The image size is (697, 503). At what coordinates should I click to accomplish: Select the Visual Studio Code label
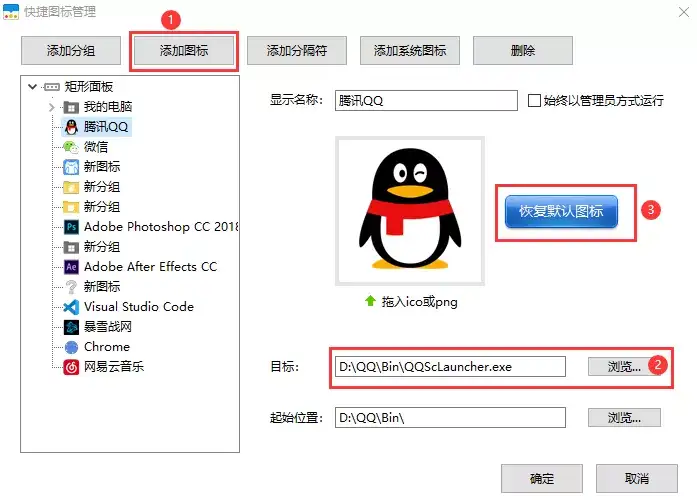coord(139,307)
